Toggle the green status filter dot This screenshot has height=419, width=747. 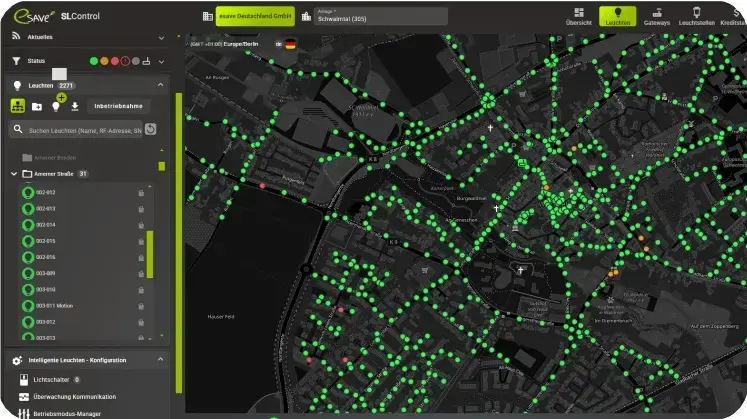(94, 61)
